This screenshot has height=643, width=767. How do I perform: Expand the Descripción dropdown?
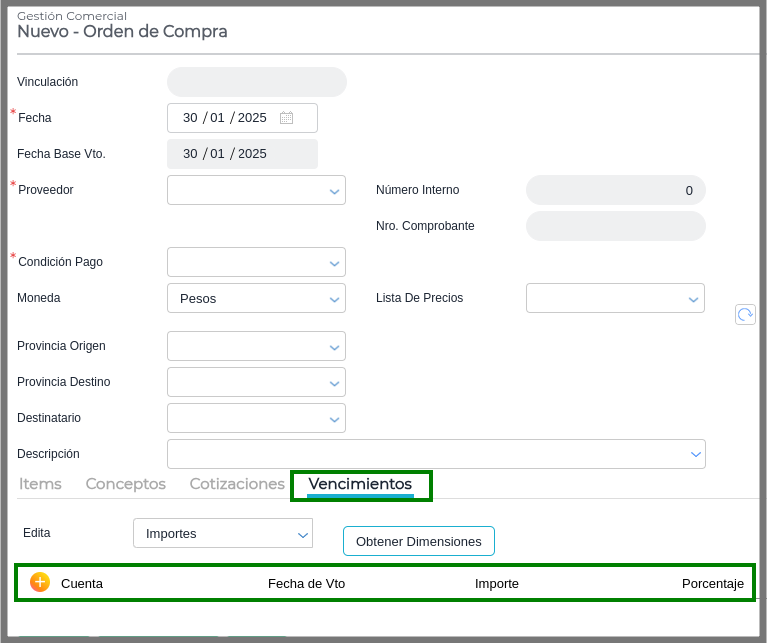[436, 454]
